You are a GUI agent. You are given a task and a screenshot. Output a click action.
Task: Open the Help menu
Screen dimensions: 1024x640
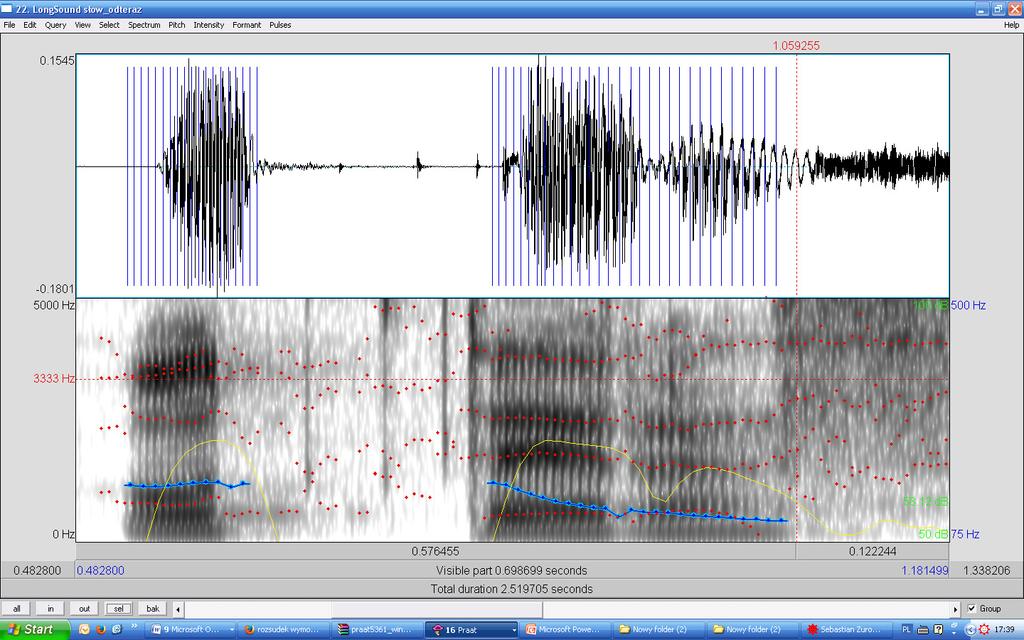pos(1011,25)
